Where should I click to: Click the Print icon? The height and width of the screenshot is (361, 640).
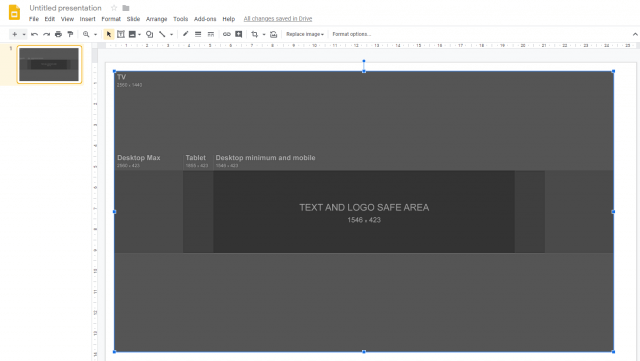tap(58, 34)
